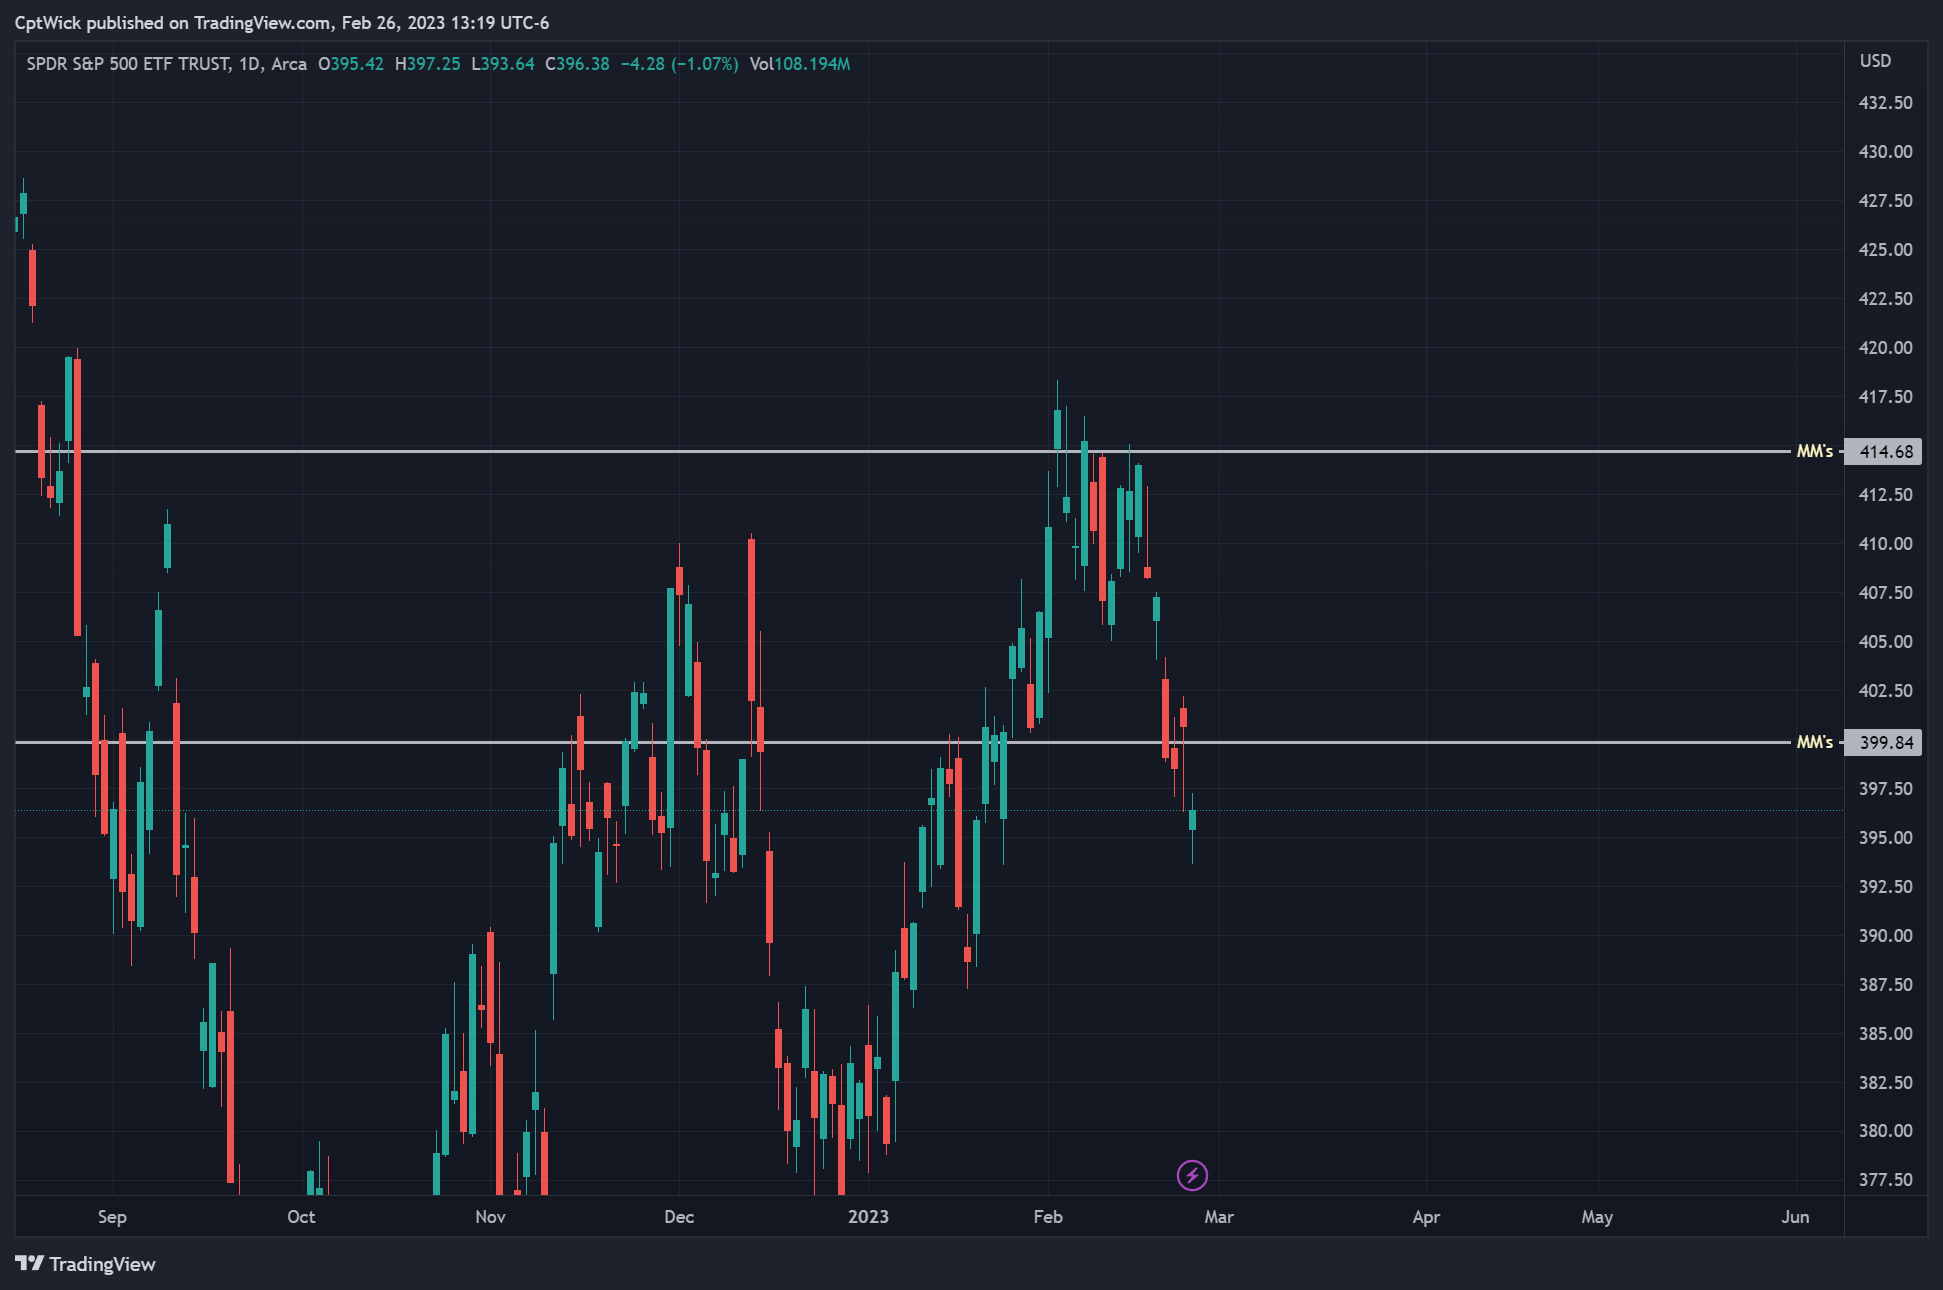Image resolution: width=1943 pixels, height=1290 pixels.
Task: Click the 427.50 price axis label
Action: (1885, 201)
